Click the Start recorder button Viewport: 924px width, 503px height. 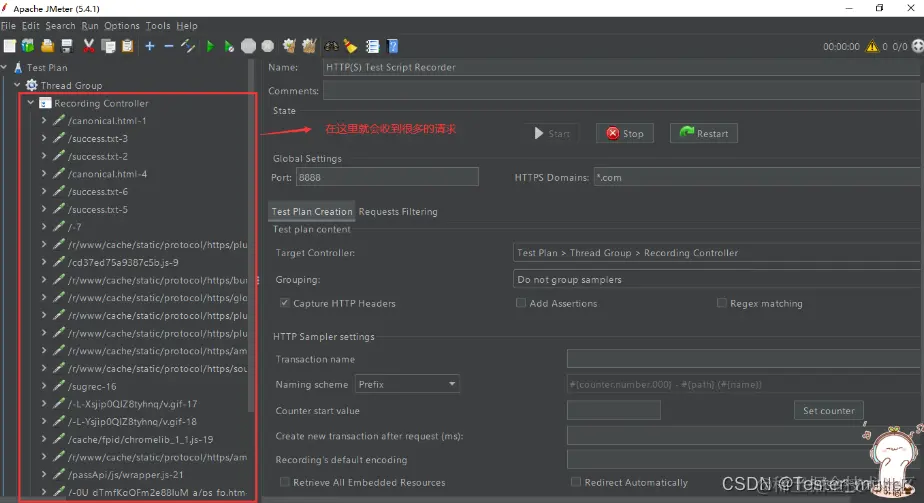click(x=552, y=133)
